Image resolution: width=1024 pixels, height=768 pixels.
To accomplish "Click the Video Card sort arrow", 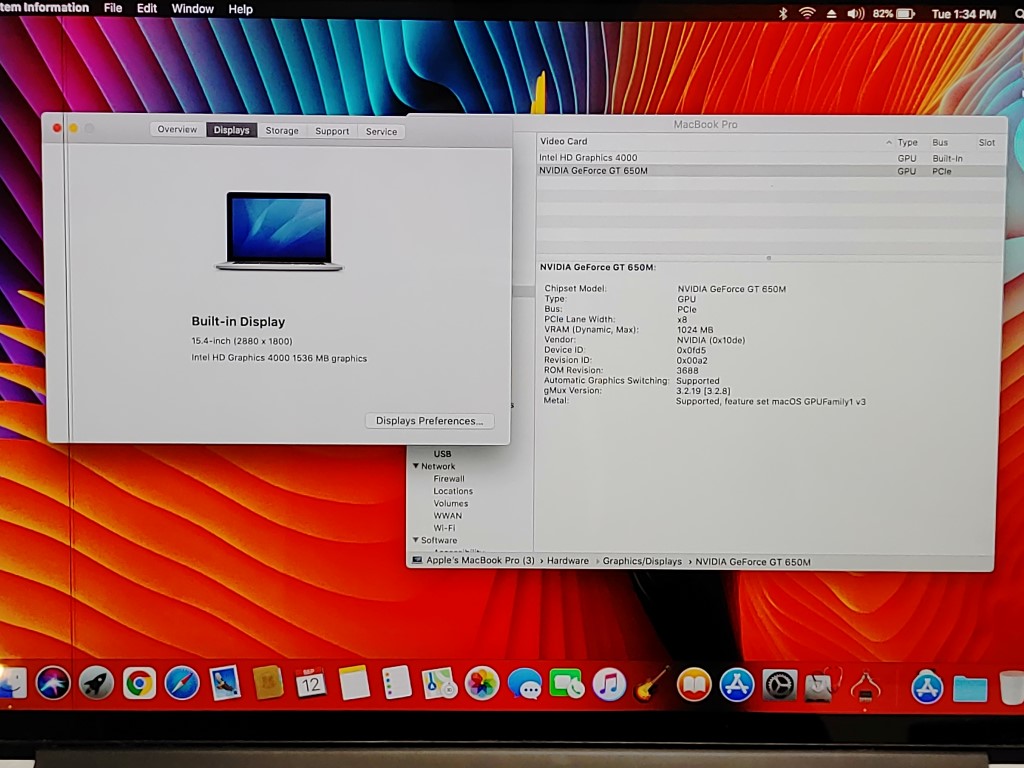I will (x=888, y=142).
